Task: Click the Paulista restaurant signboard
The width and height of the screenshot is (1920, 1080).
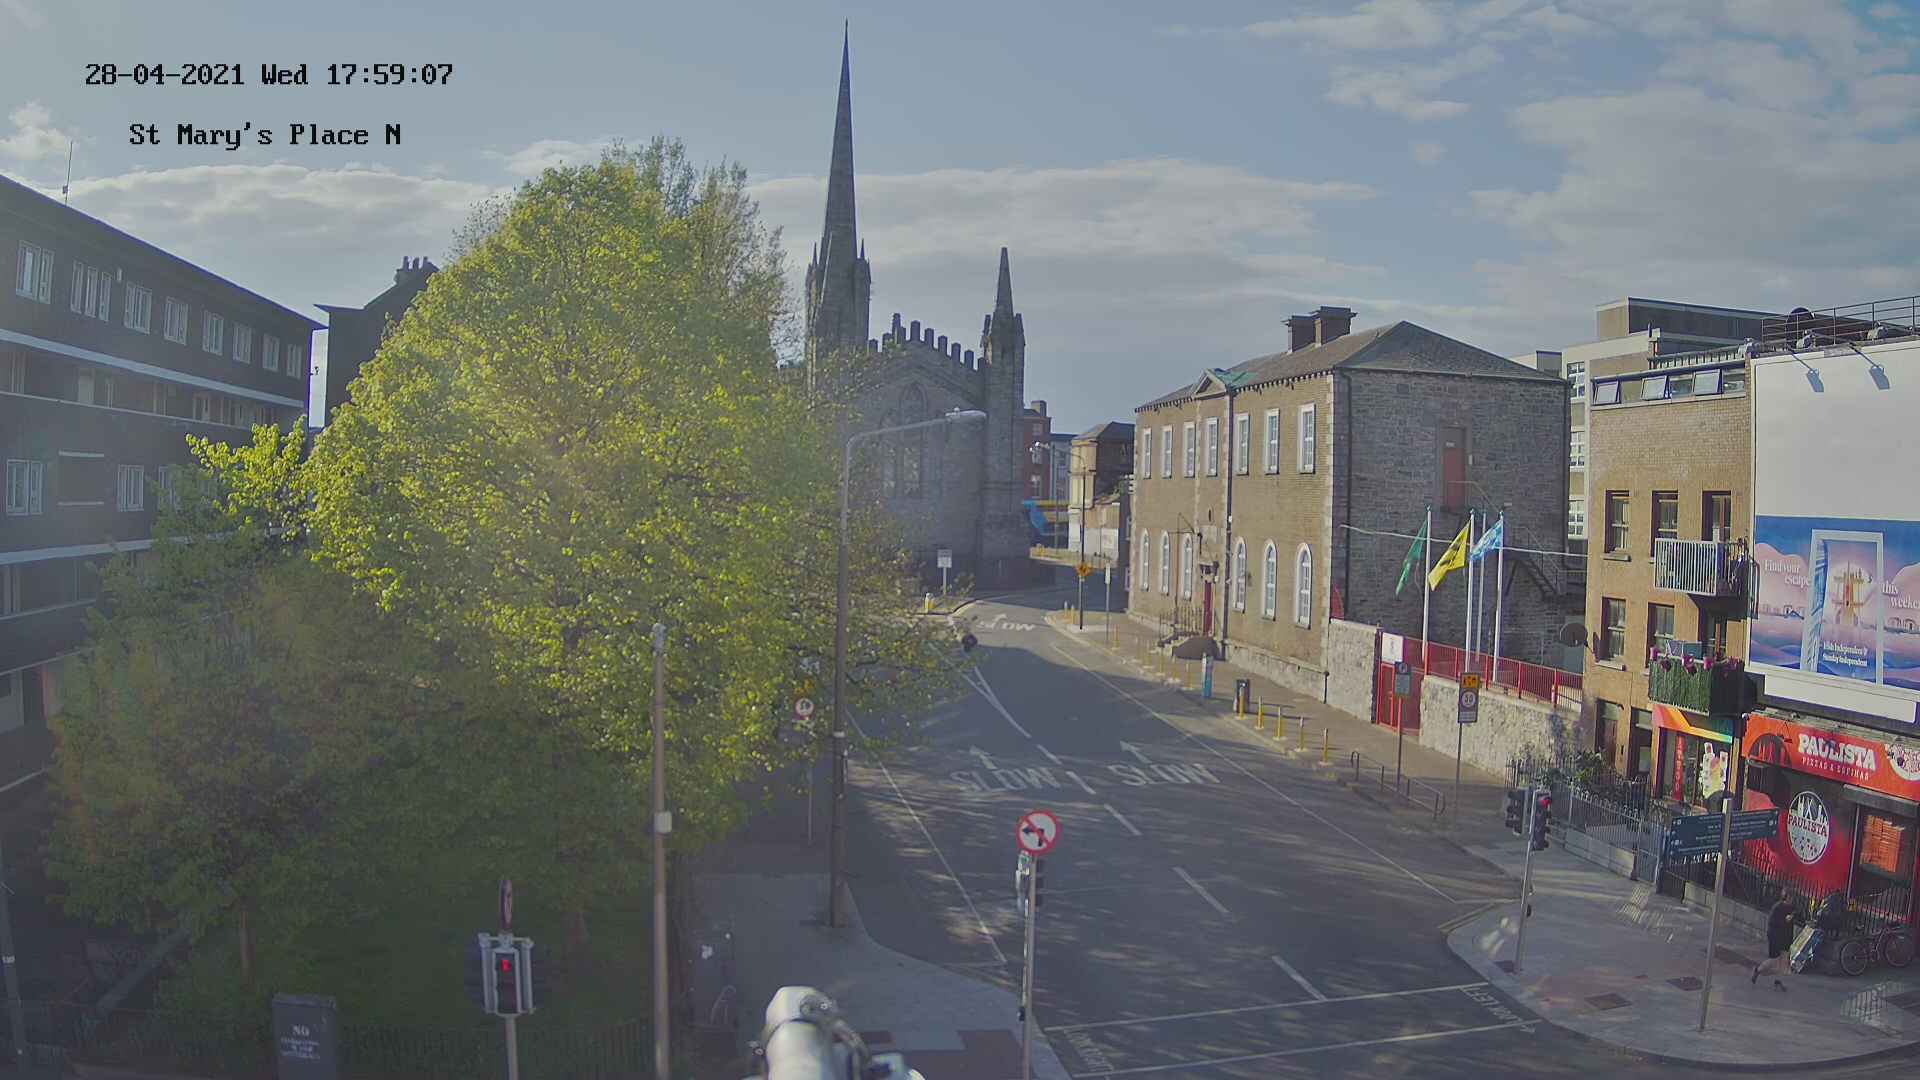Action: pos(1834,752)
